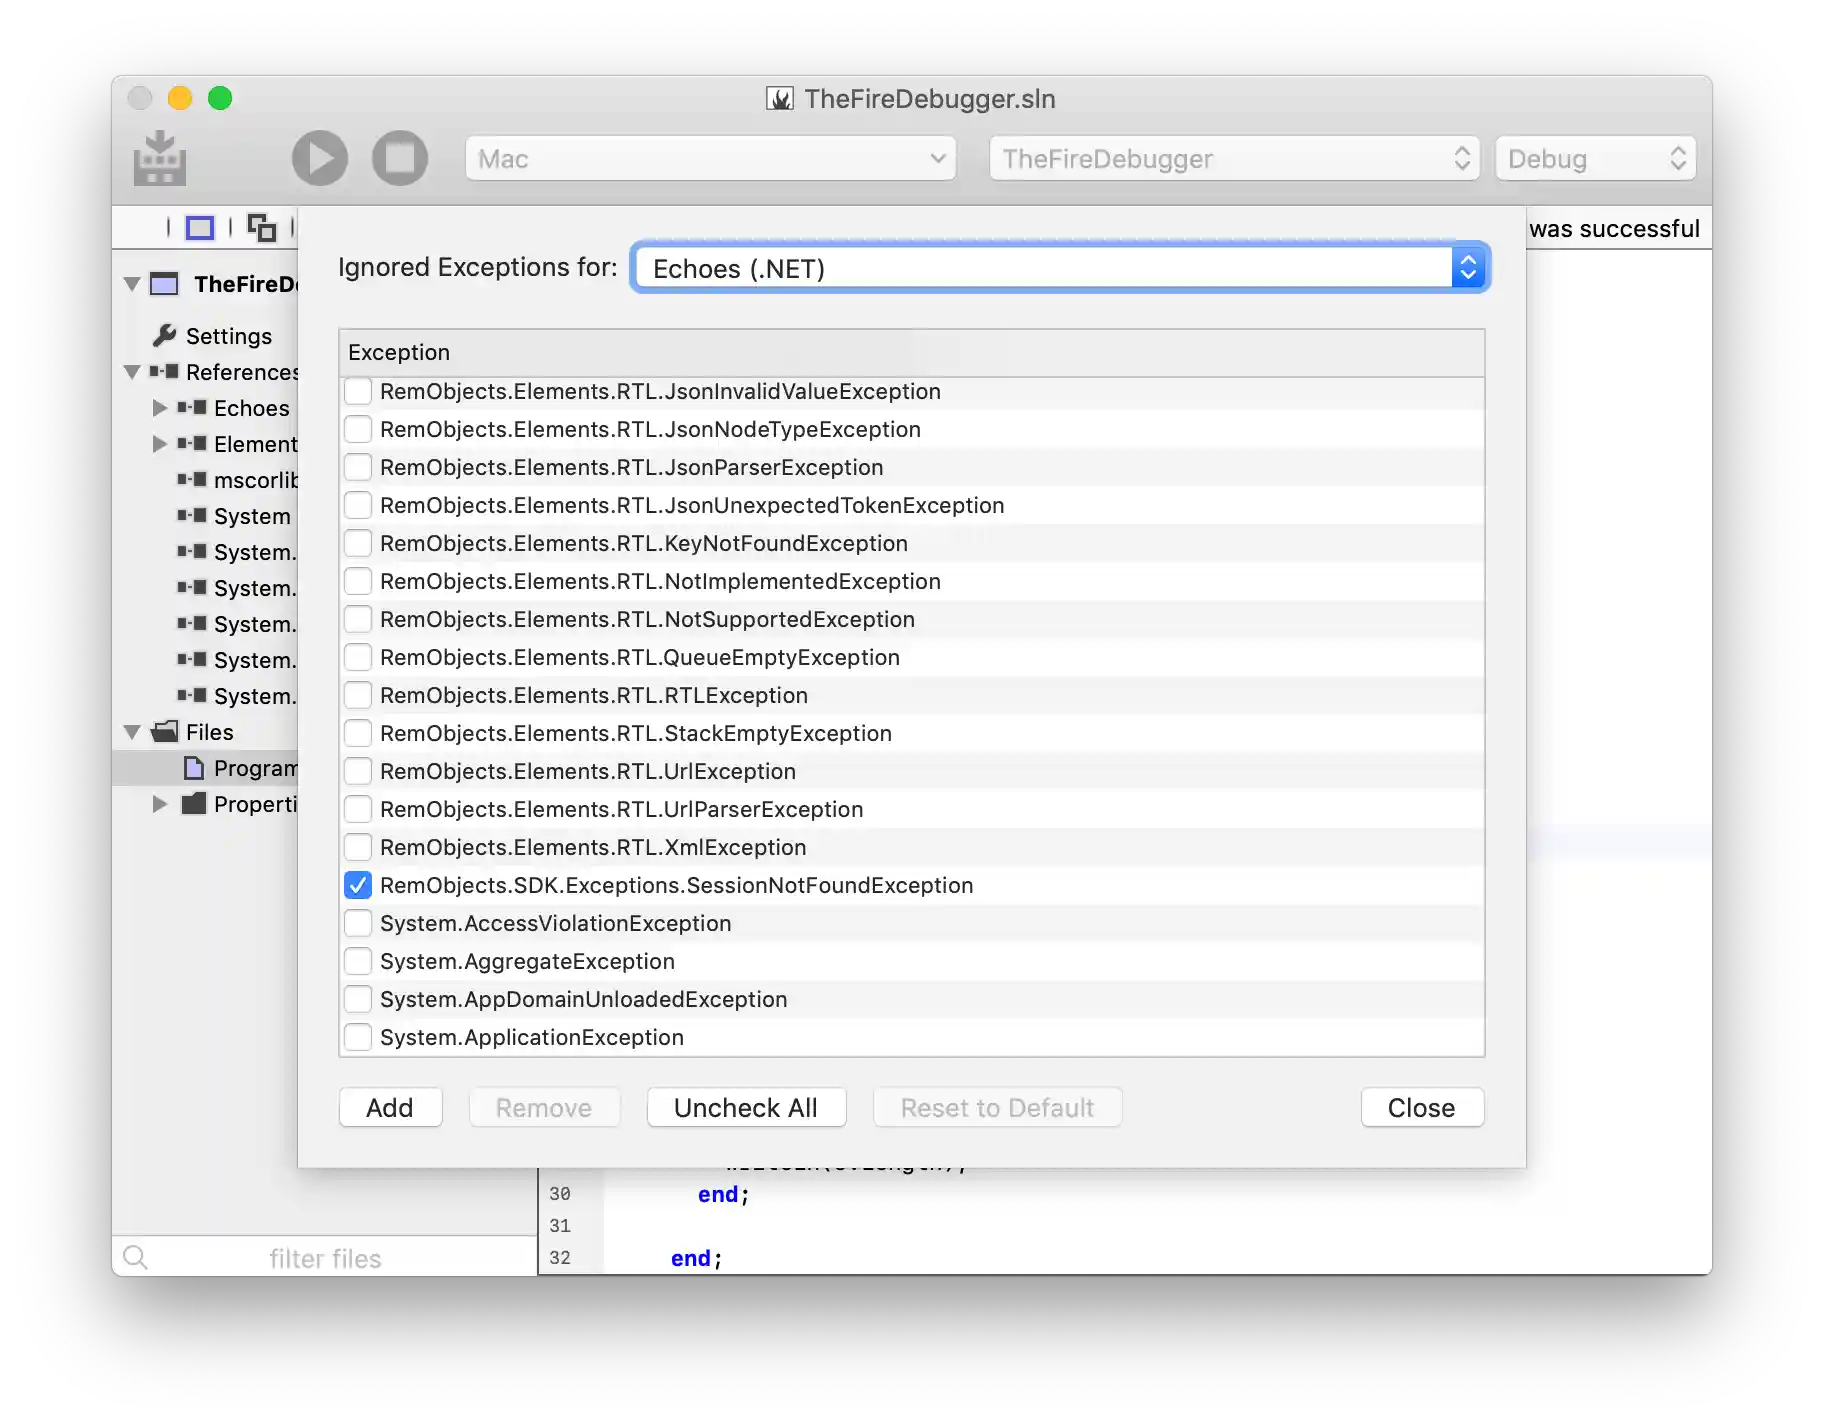Click the overlapping windows view icon
Viewport: 1824px width, 1424px height.
[261, 228]
